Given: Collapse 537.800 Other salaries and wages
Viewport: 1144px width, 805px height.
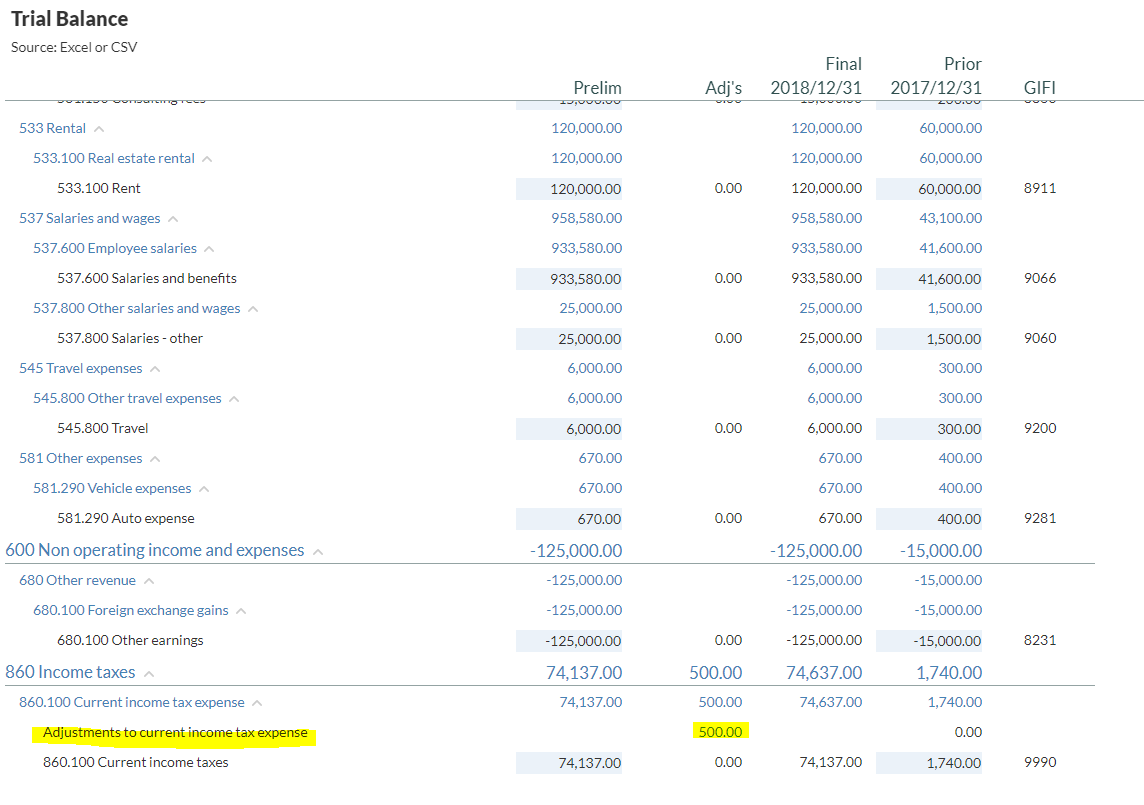Looking at the screenshot, I should click(253, 309).
